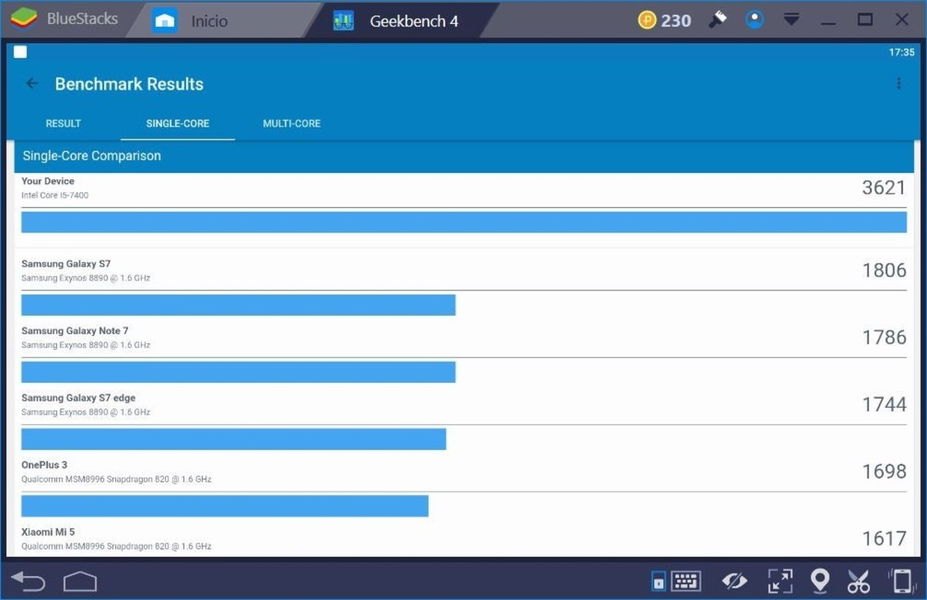Click the score value 1744
Image resolution: width=927 pixels, height=600 pixels.
[884, 404]
